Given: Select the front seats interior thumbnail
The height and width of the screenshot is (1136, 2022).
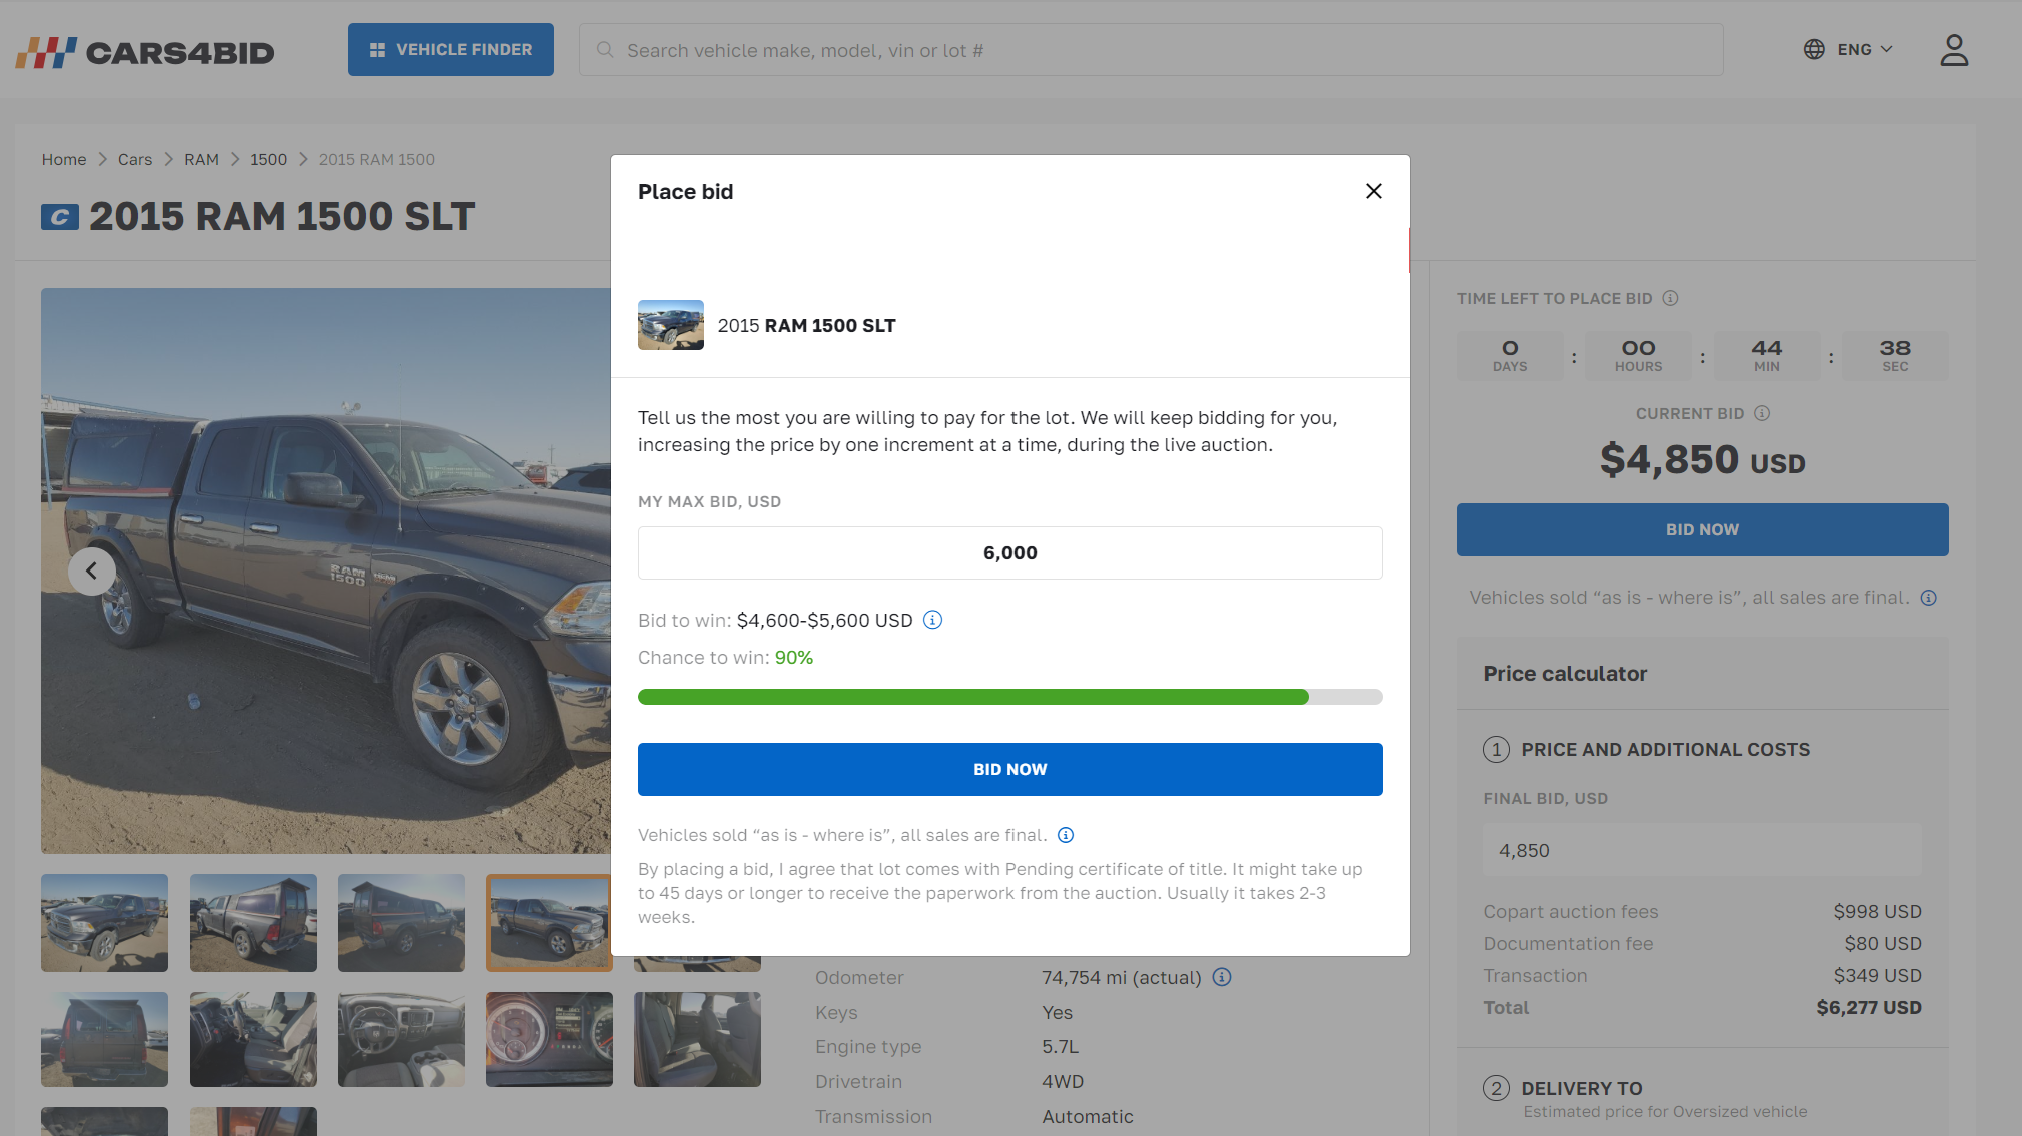Looking at the screenshot, I should click(253, 1039).
